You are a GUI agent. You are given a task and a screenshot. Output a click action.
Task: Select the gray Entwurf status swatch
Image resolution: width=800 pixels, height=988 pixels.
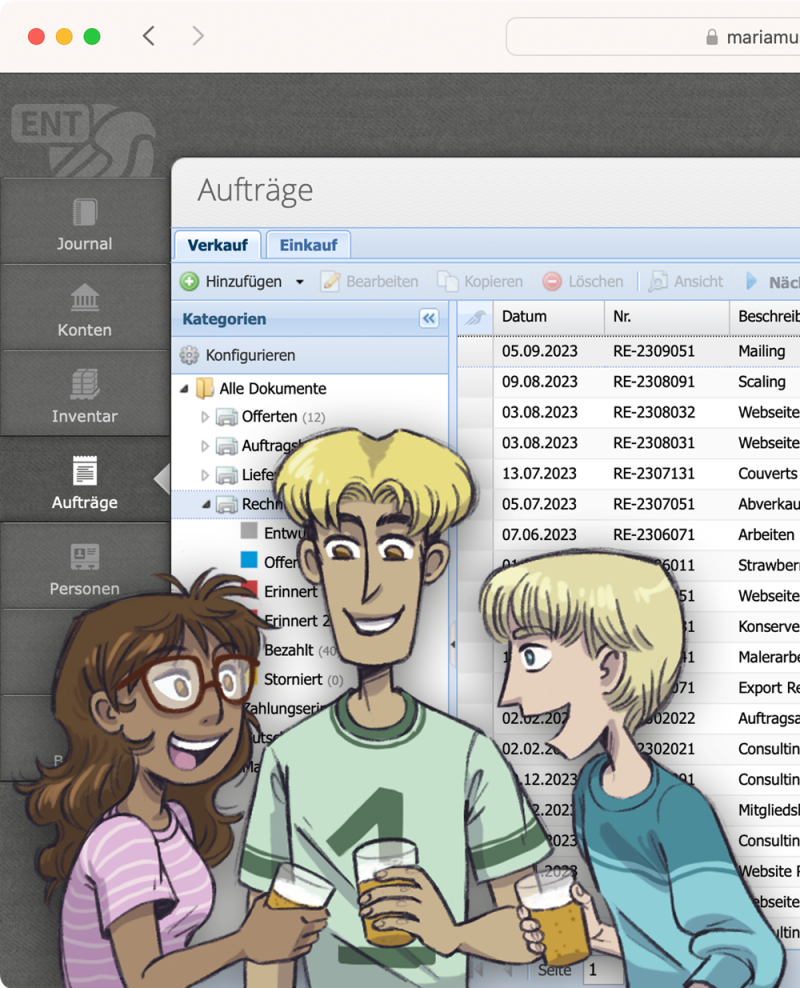point(249,532)
